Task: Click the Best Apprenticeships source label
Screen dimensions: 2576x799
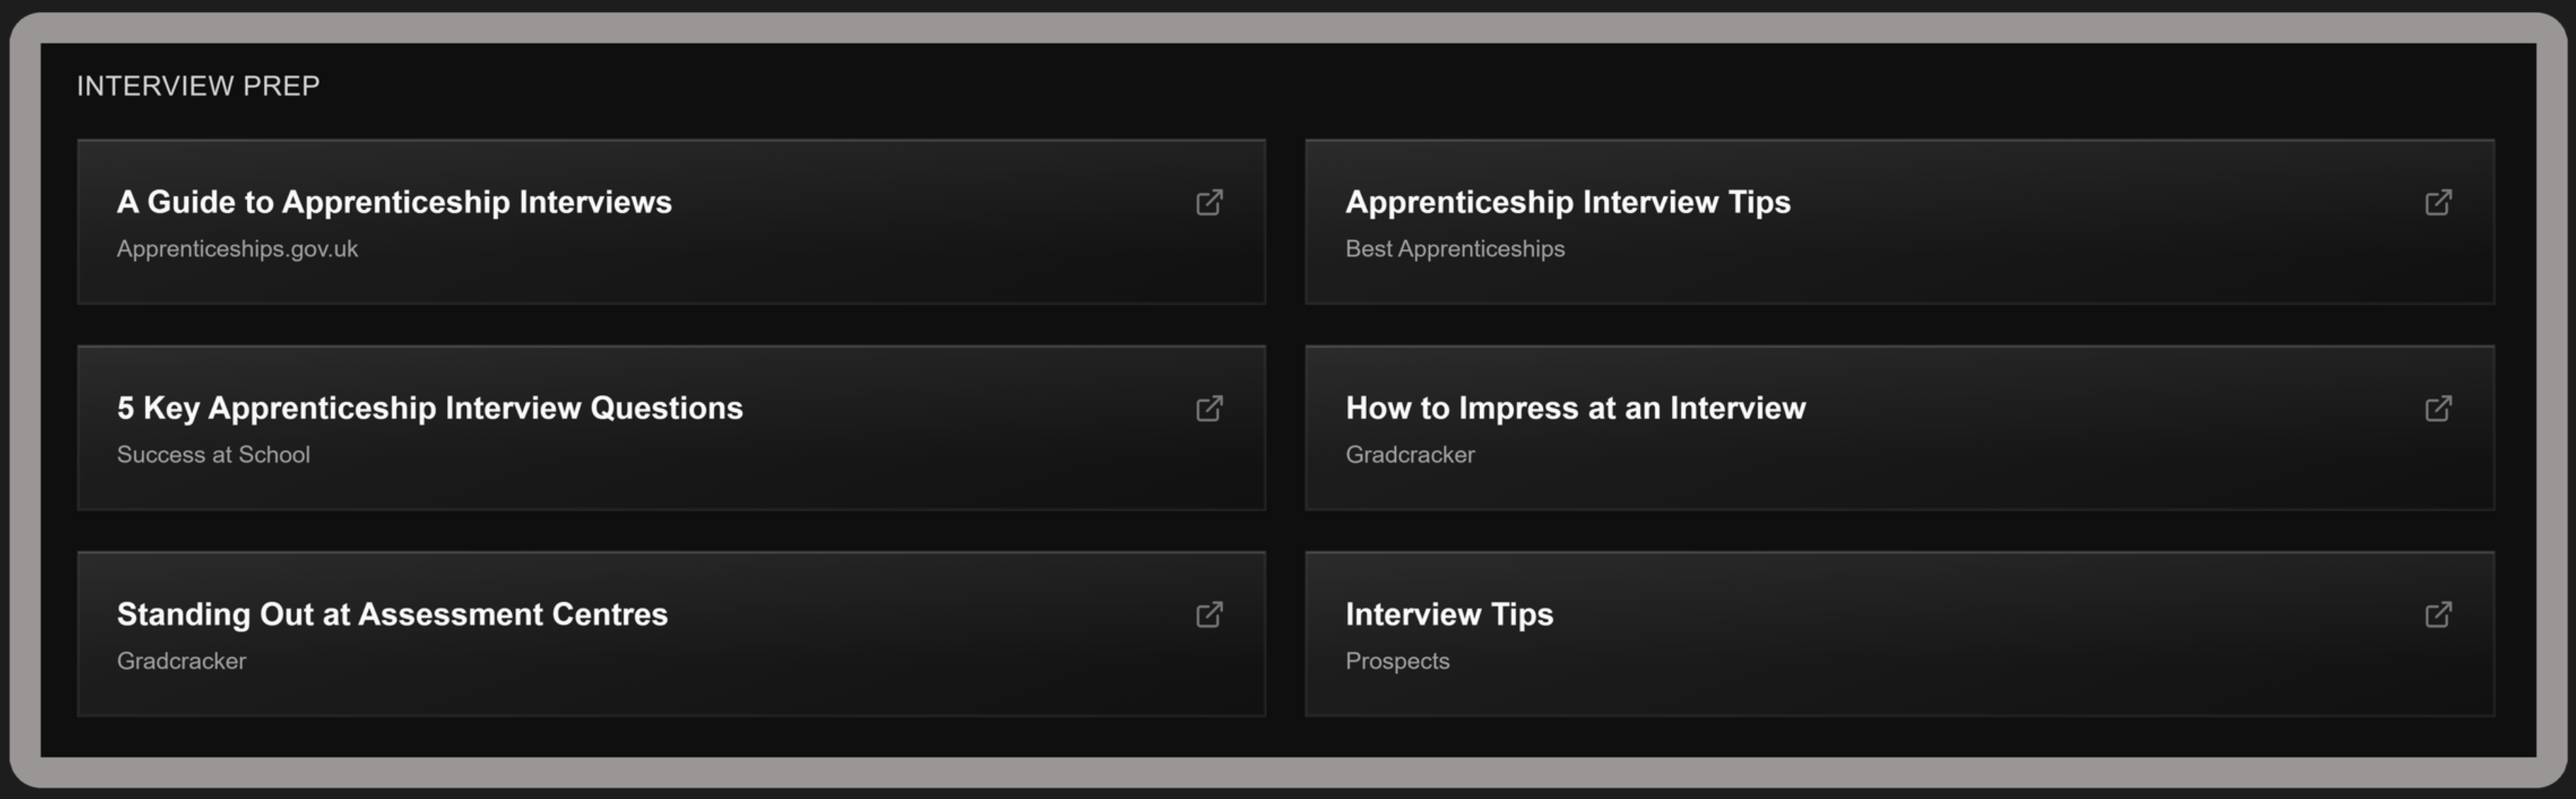Action: click(x=1454, y=249)
